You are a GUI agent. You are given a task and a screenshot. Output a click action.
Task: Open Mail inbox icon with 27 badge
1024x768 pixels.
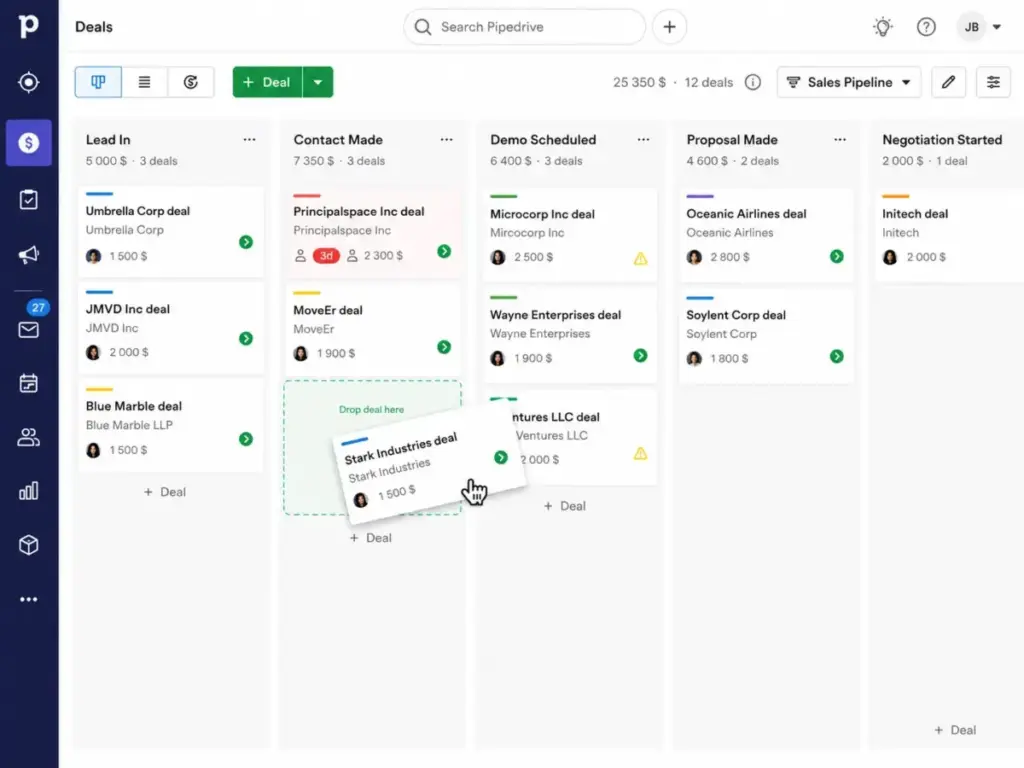[x=28, y=330]
